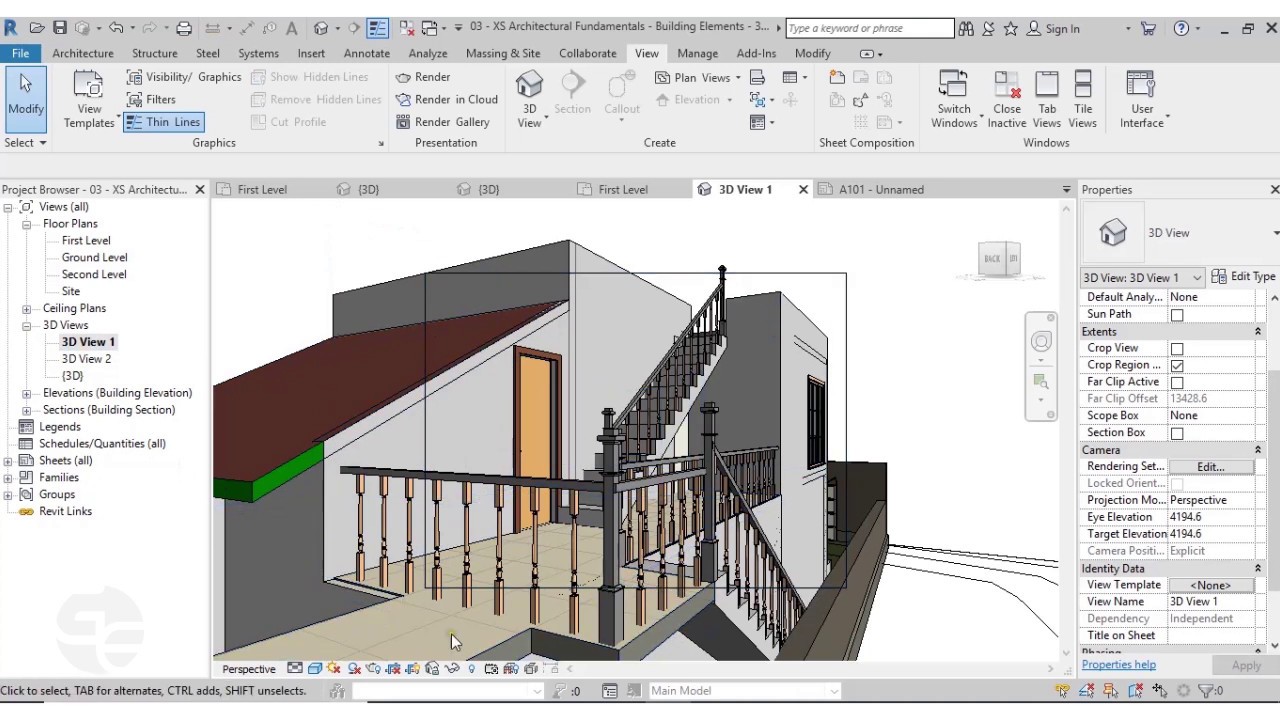Viewport: 1280px width, 720px height.
Task: Collapse Identity Data properties group
Action: pos(1258,568)
